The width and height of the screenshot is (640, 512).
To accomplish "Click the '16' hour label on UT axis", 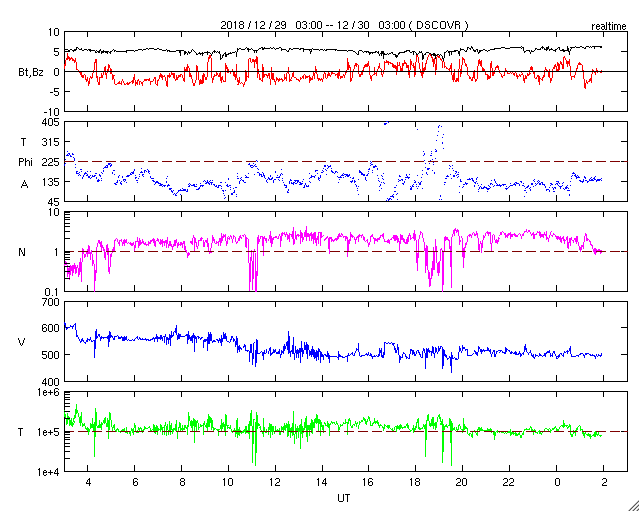I will 369,483.
